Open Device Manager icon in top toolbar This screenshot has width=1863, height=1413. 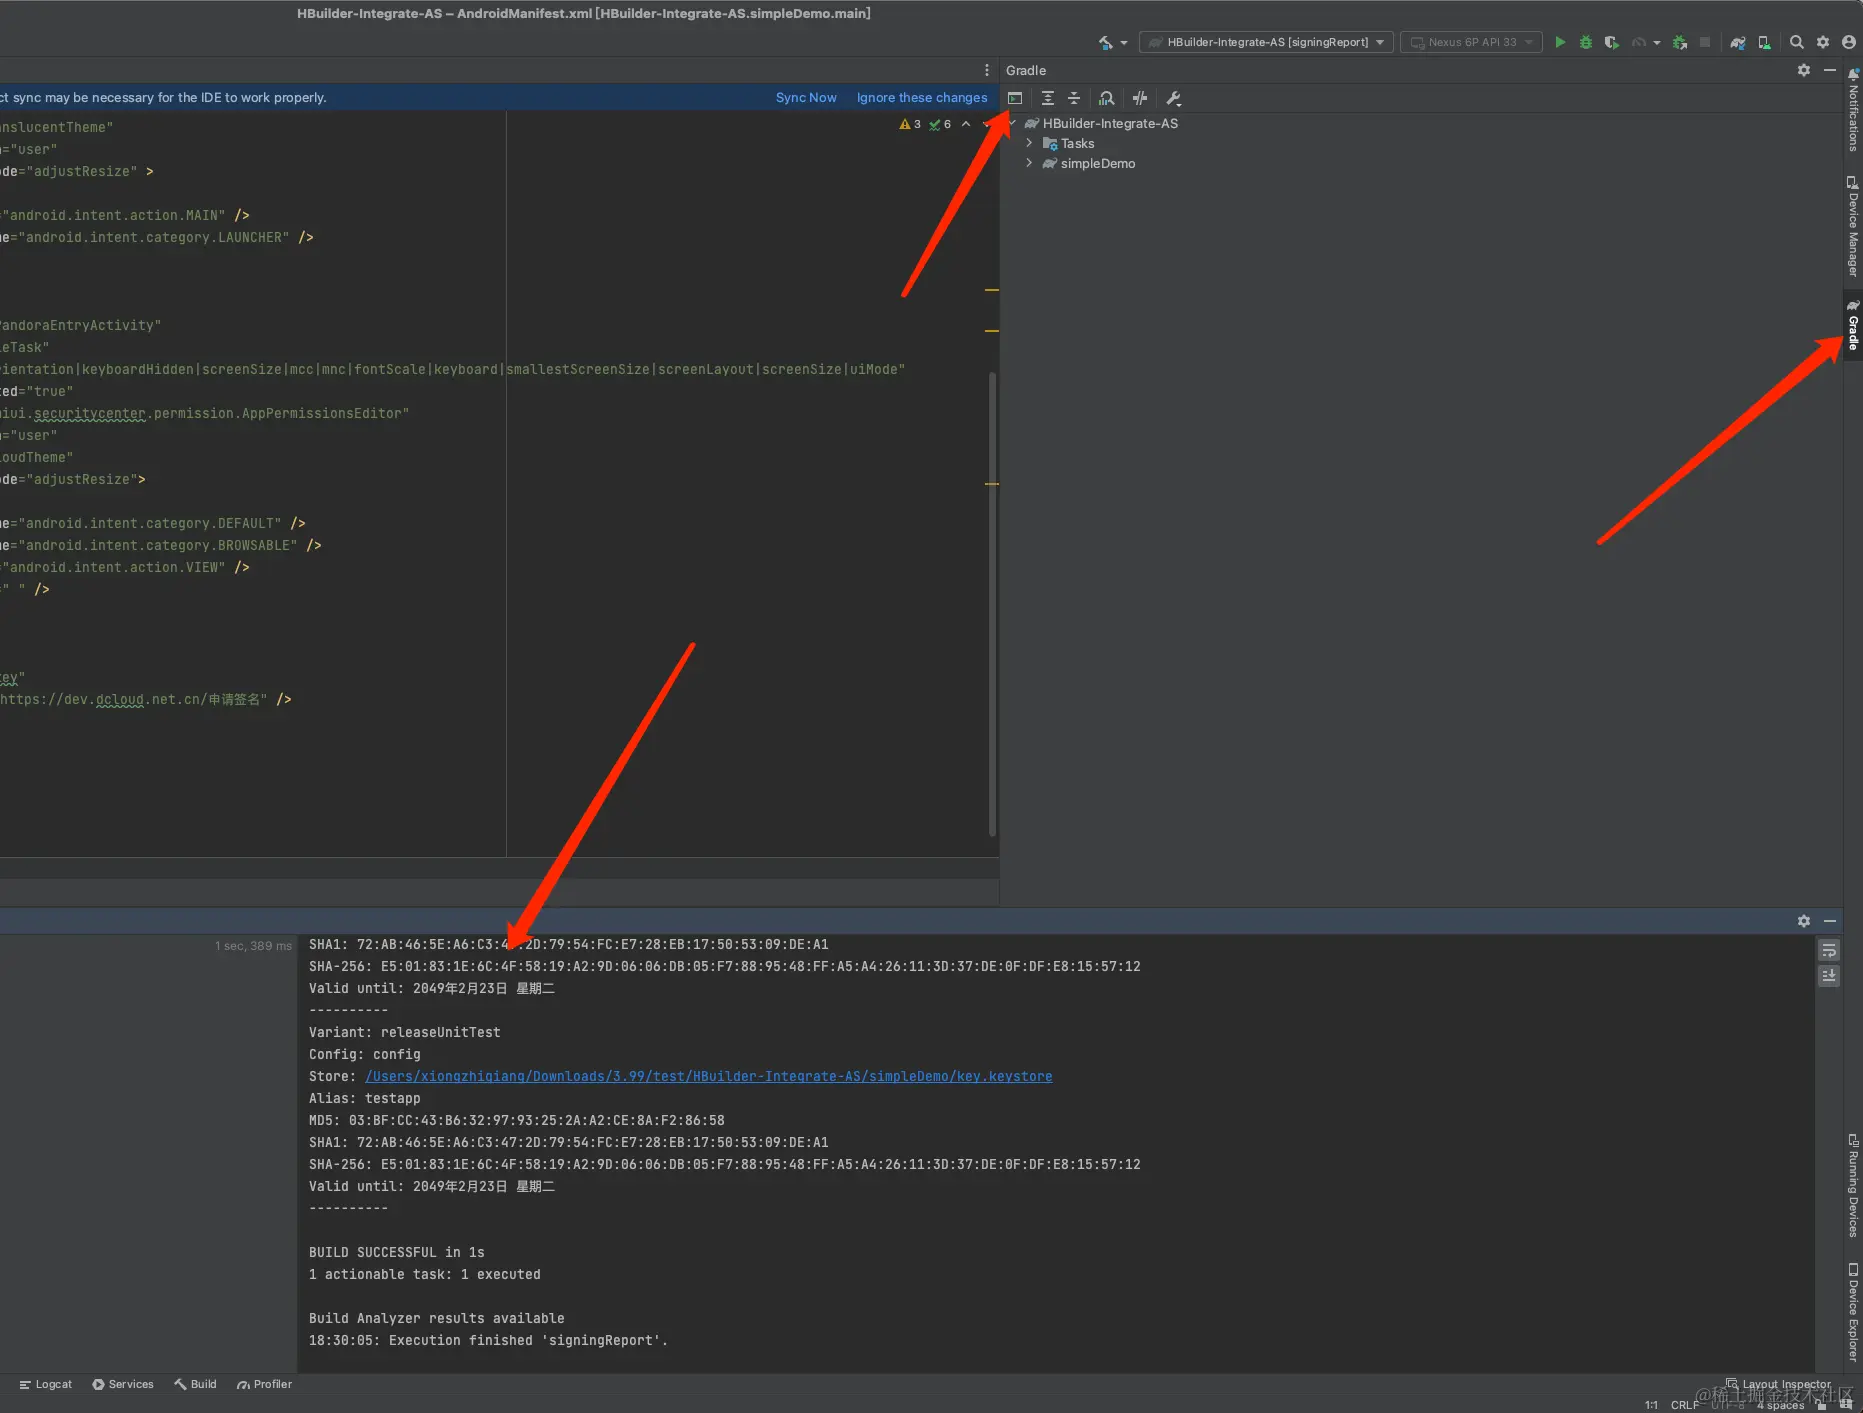tap(1764, 42)
